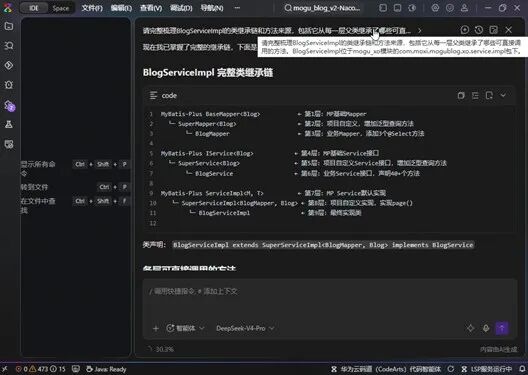The width and height of the screenshot is (528, 375).
Task: Open the Test flask icon in sidebar
Action: click(9, 125)
